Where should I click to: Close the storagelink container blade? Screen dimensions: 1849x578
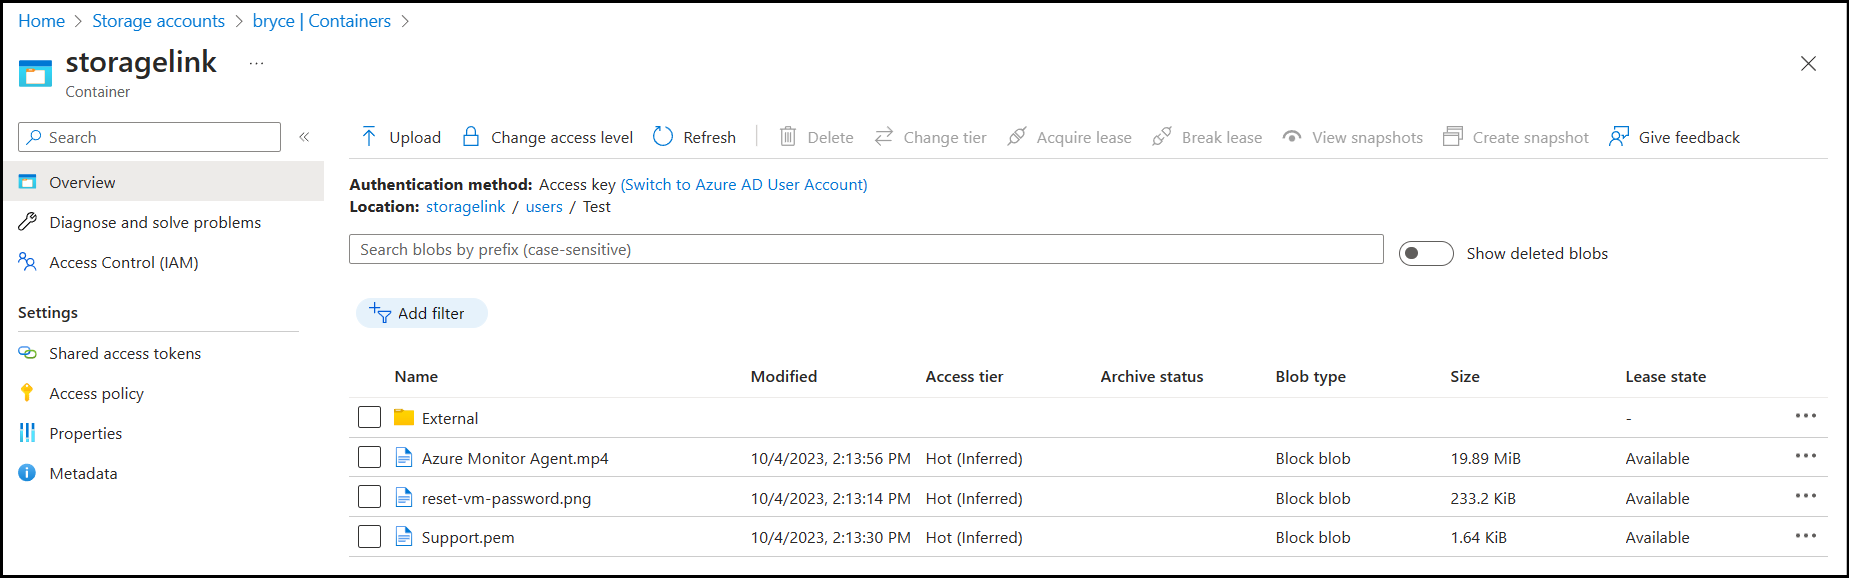1808,63
